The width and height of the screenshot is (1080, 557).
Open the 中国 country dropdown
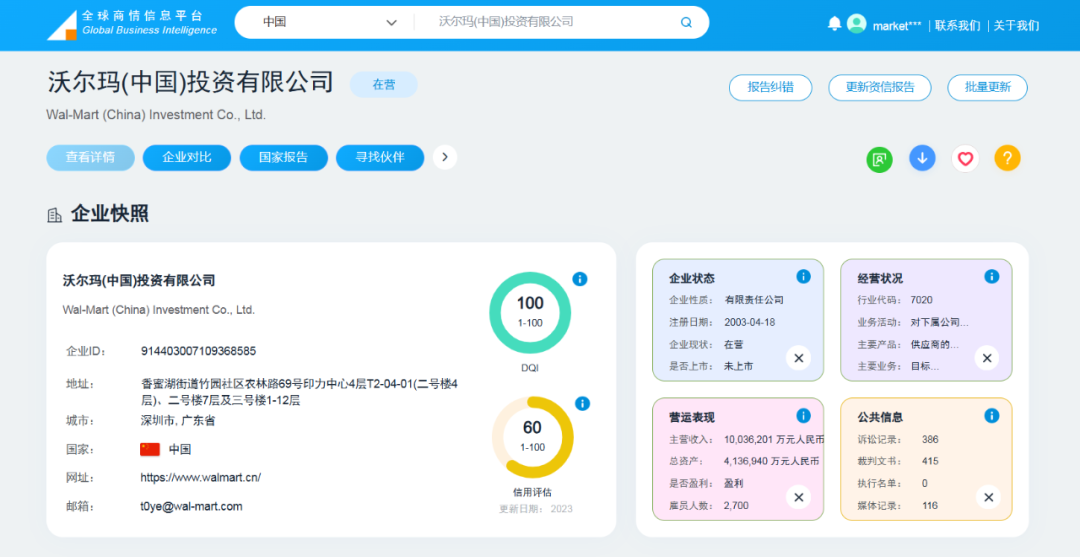(329, 22)
